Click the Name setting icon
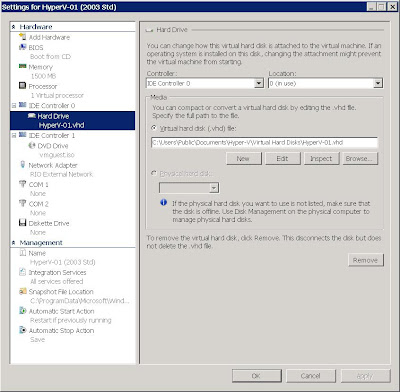 [x=22, y=253]
